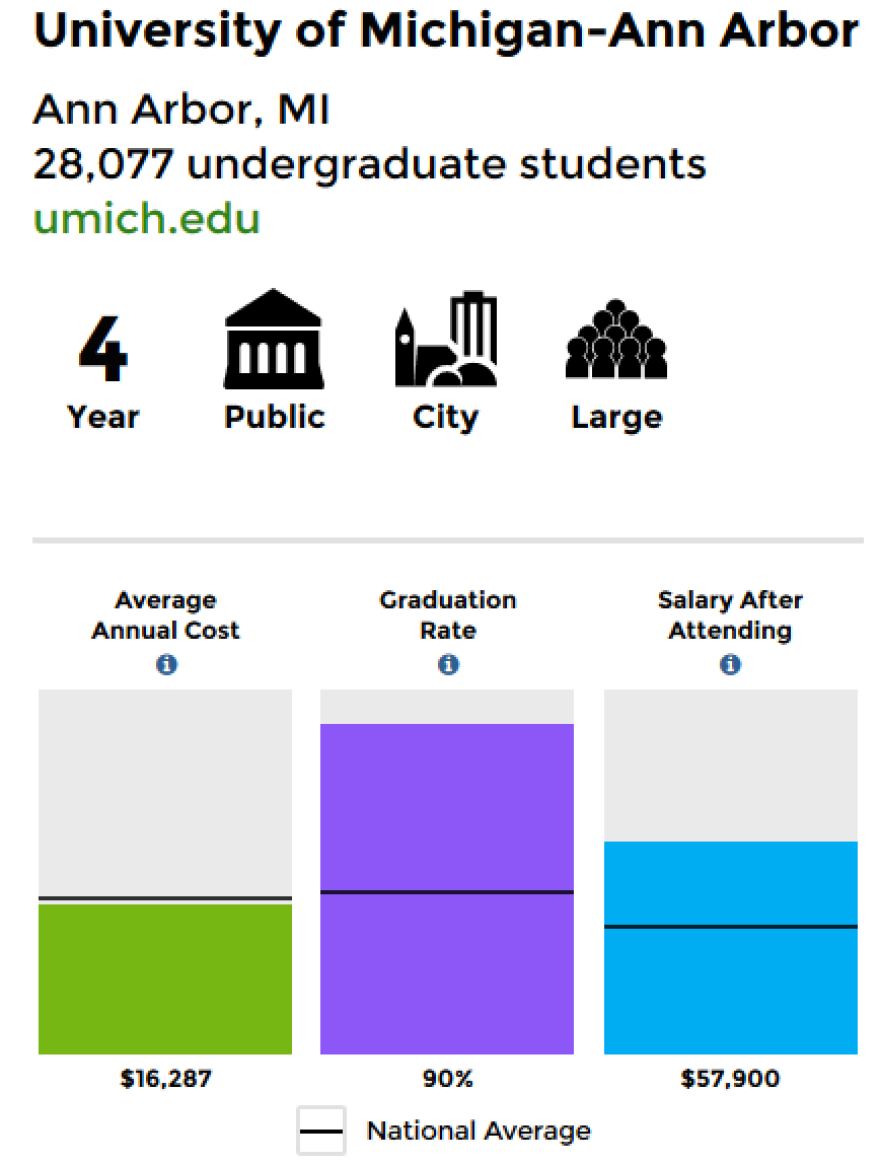Click the blue salary bar
Viewport: 880px width, 1164px height.
pyautogui.click(x=731, y=947)
